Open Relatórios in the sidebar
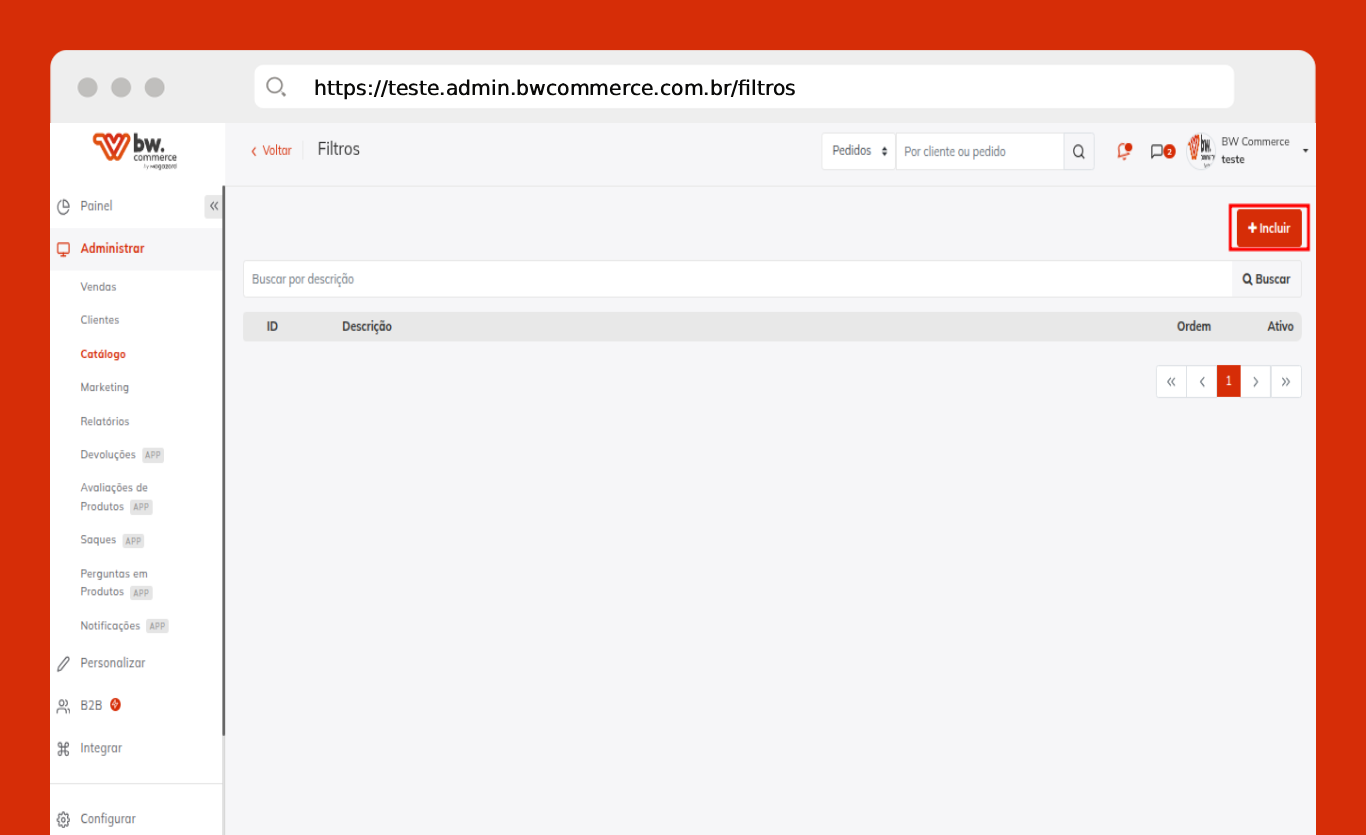 click(x=105, y=422)
